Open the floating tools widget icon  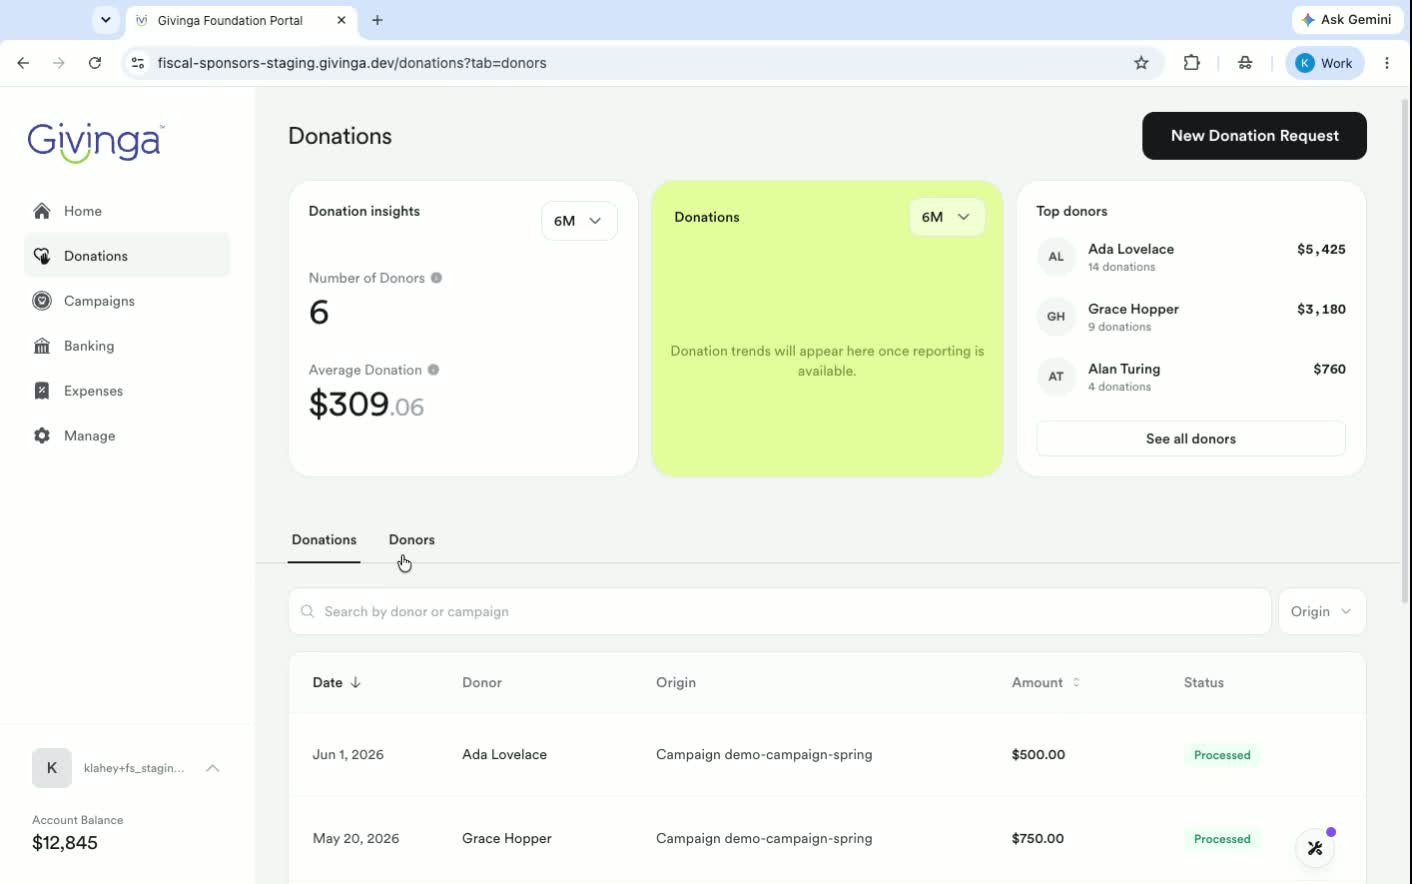point(1315,848)
